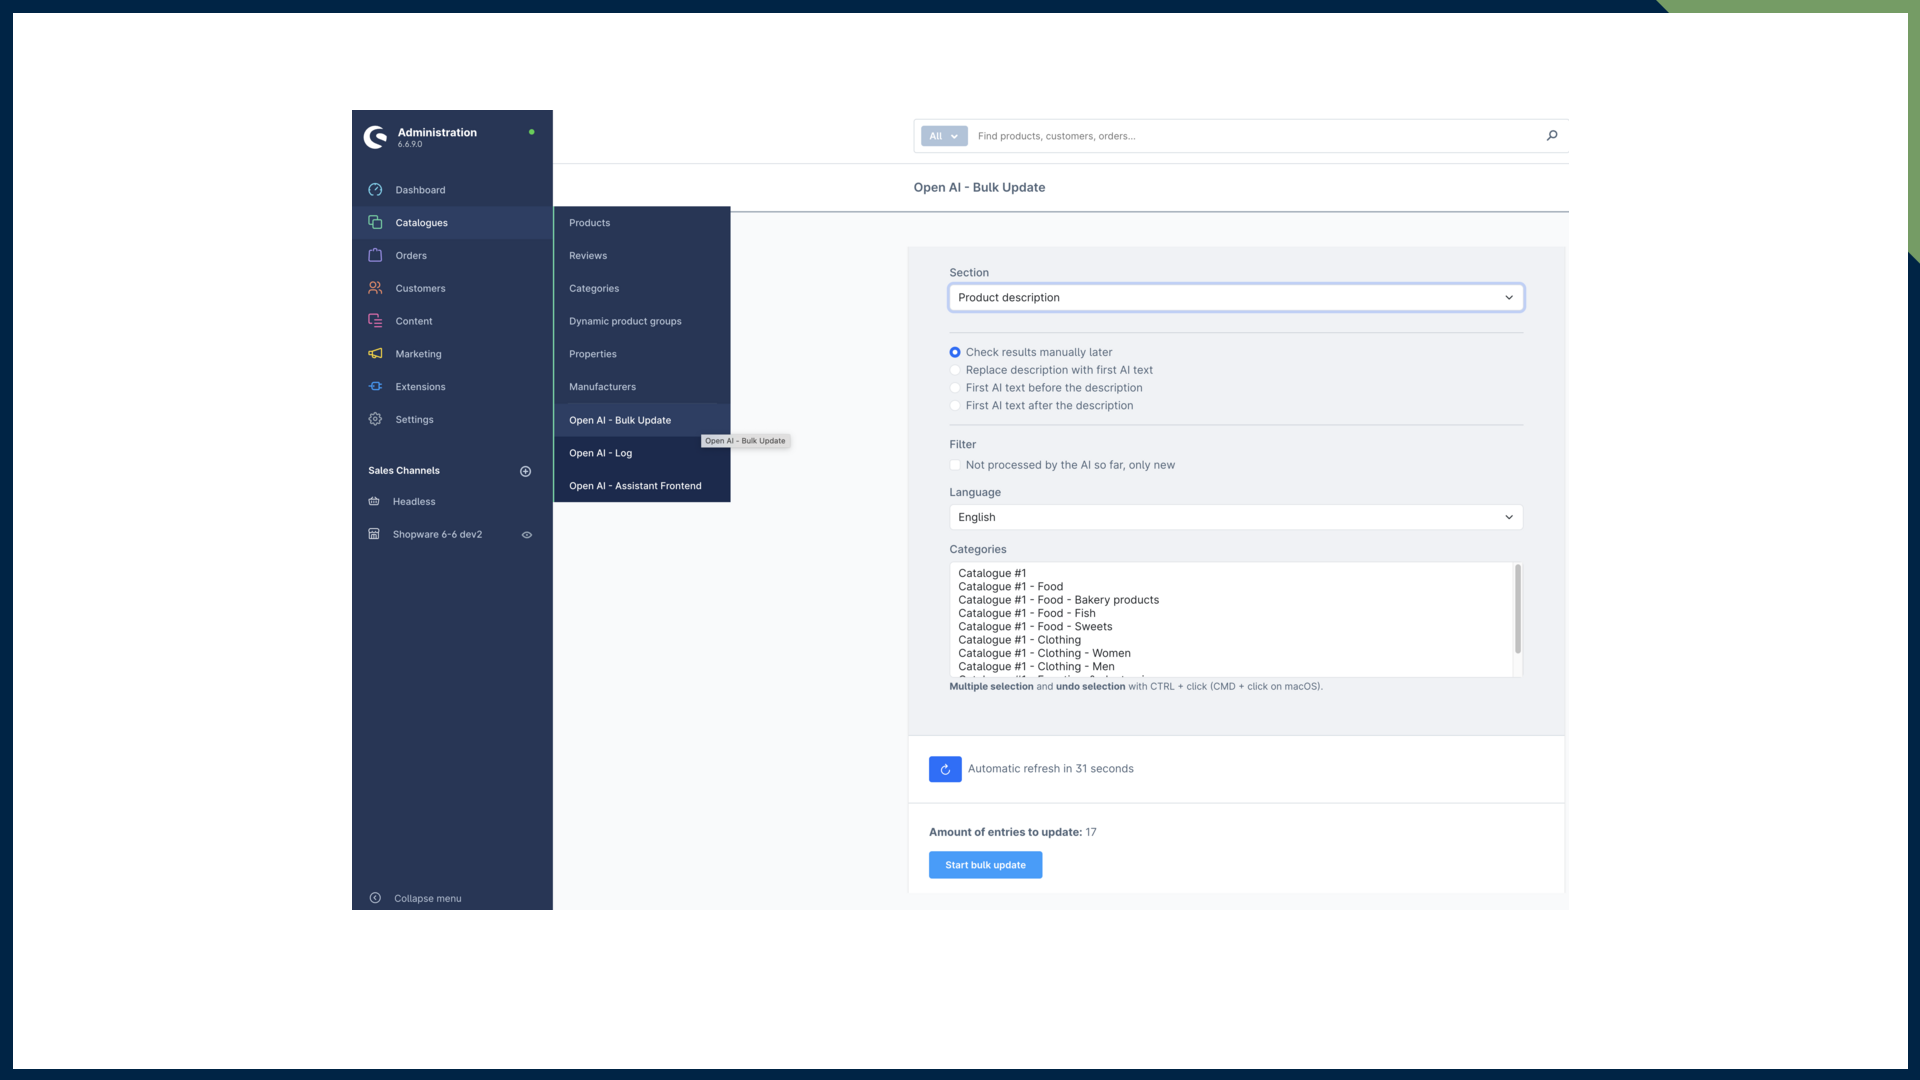Enable 'Not processed by the AI' filter
This screenshot has width=1920, height=1080.
click(955, 465)
